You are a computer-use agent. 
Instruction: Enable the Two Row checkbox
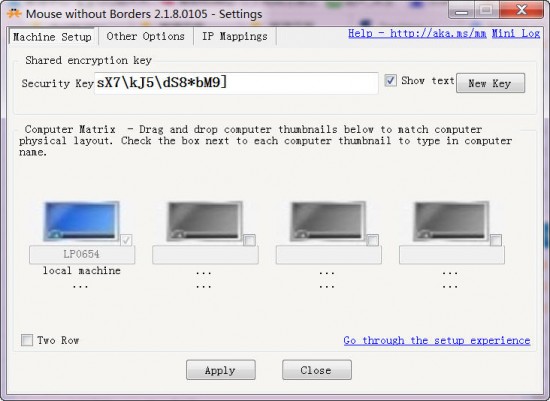(27, 340)
